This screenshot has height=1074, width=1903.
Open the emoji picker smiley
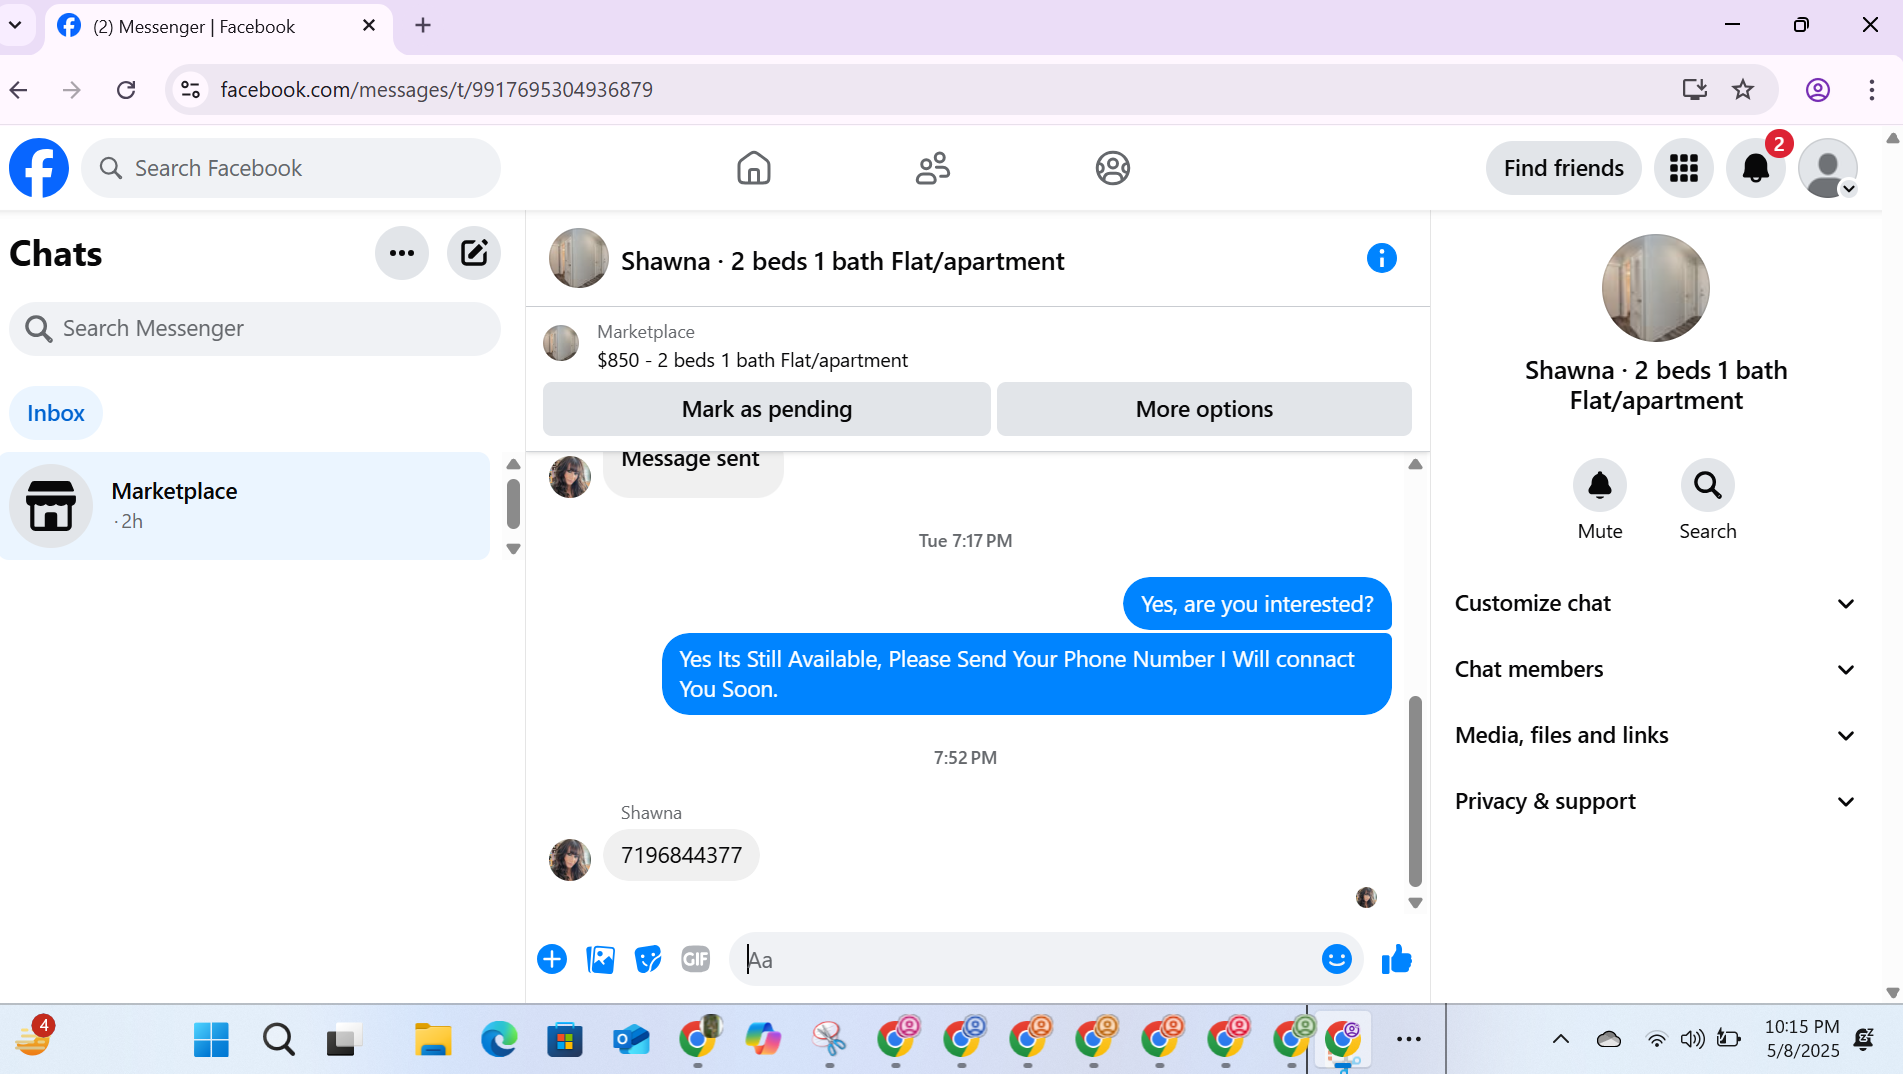coord(1336,959)
